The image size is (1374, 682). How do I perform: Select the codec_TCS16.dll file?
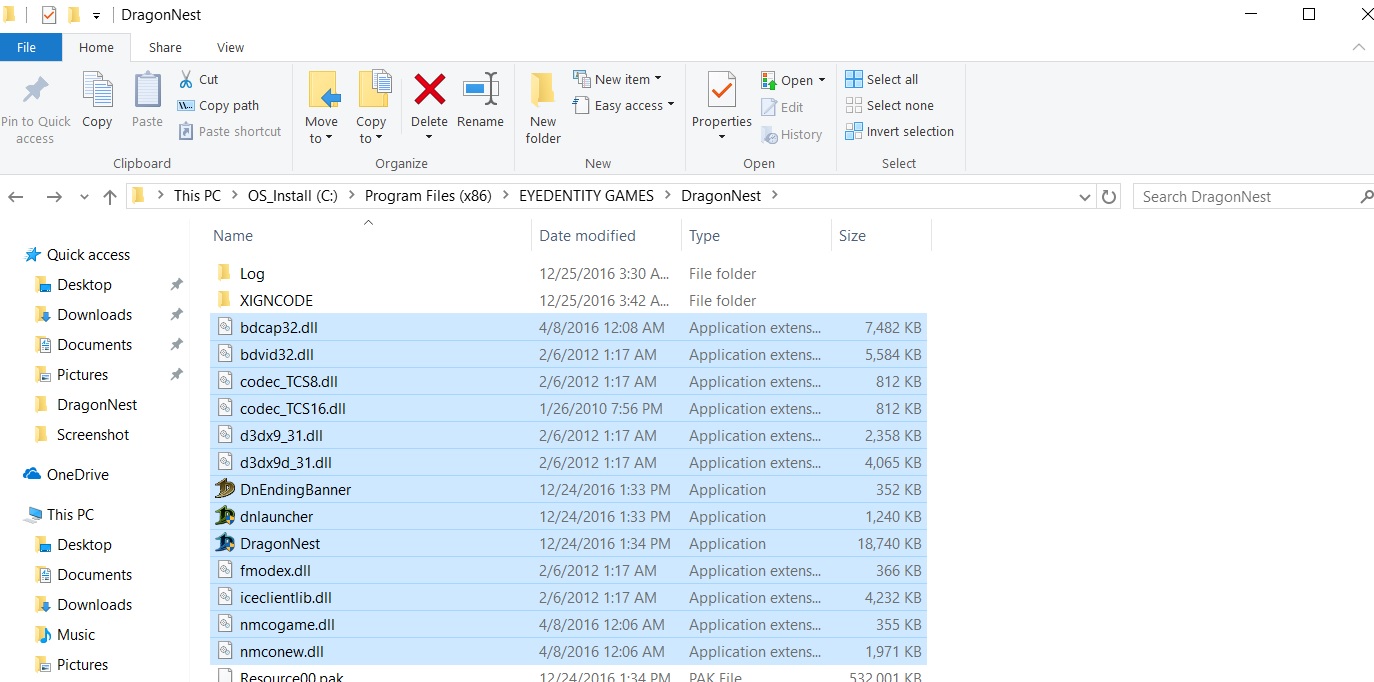pos(568,408)
